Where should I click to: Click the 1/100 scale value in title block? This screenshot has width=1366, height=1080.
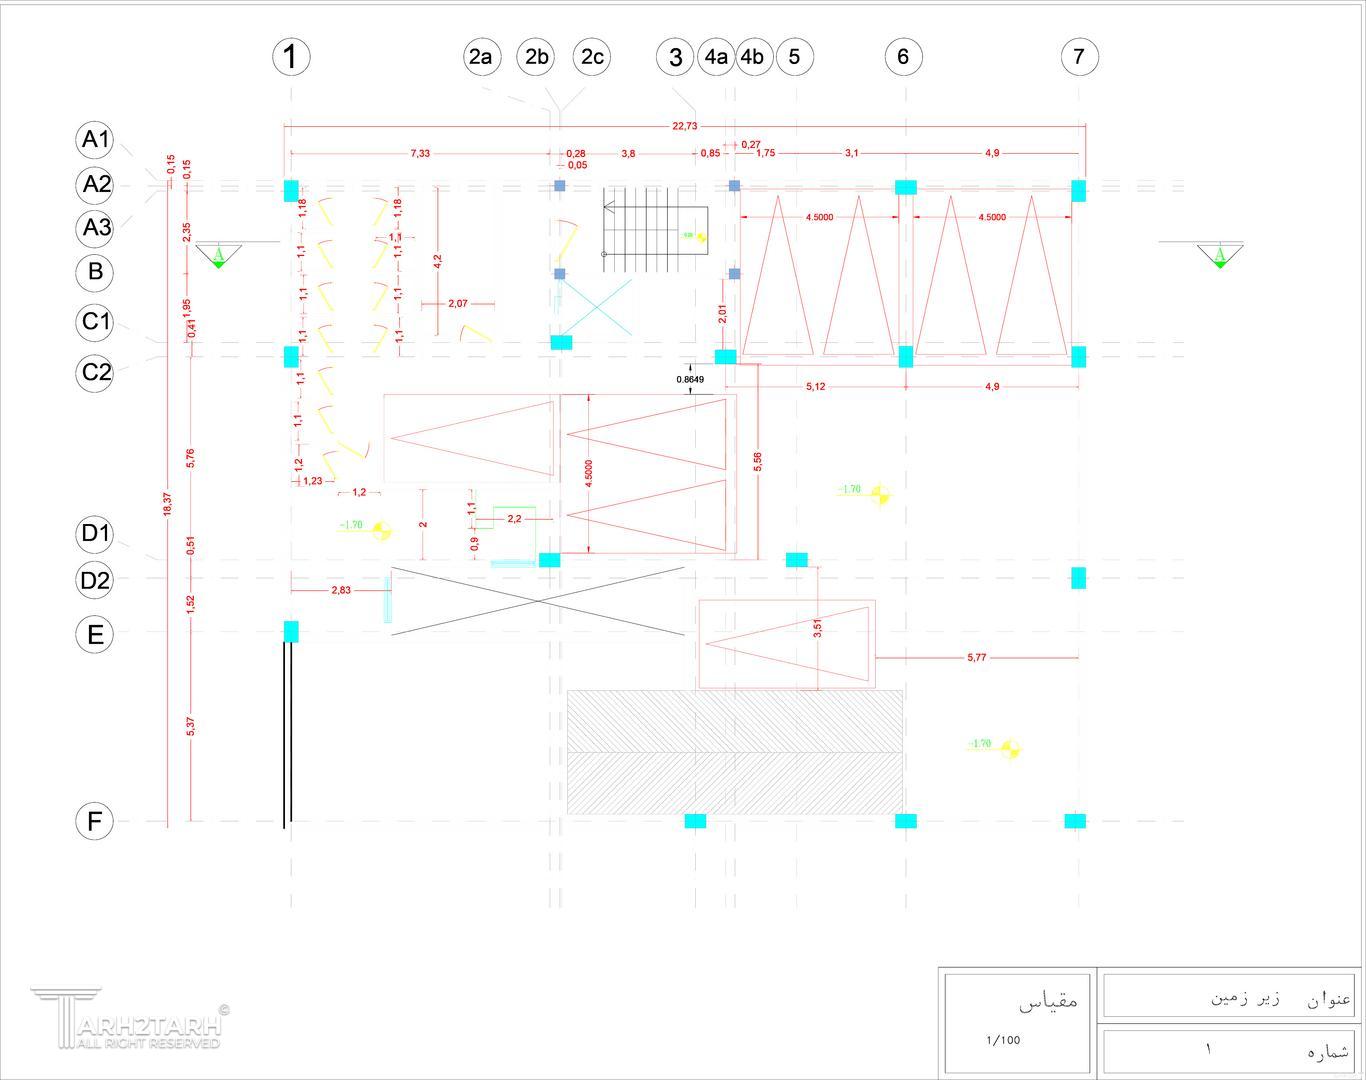point(1003,1040)
